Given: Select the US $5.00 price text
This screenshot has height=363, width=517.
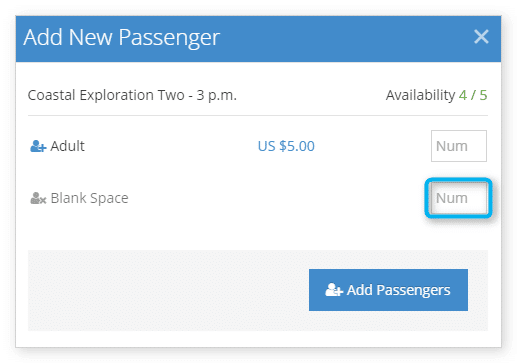Looking at the screenshot, I should [x=286, y=146].
